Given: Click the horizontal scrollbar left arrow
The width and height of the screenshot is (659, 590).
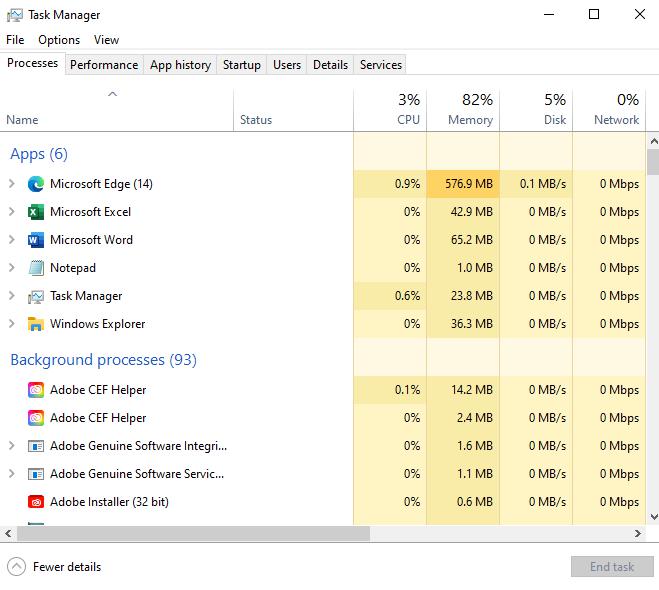Looking at the screenshot, I should pos(8,533).
